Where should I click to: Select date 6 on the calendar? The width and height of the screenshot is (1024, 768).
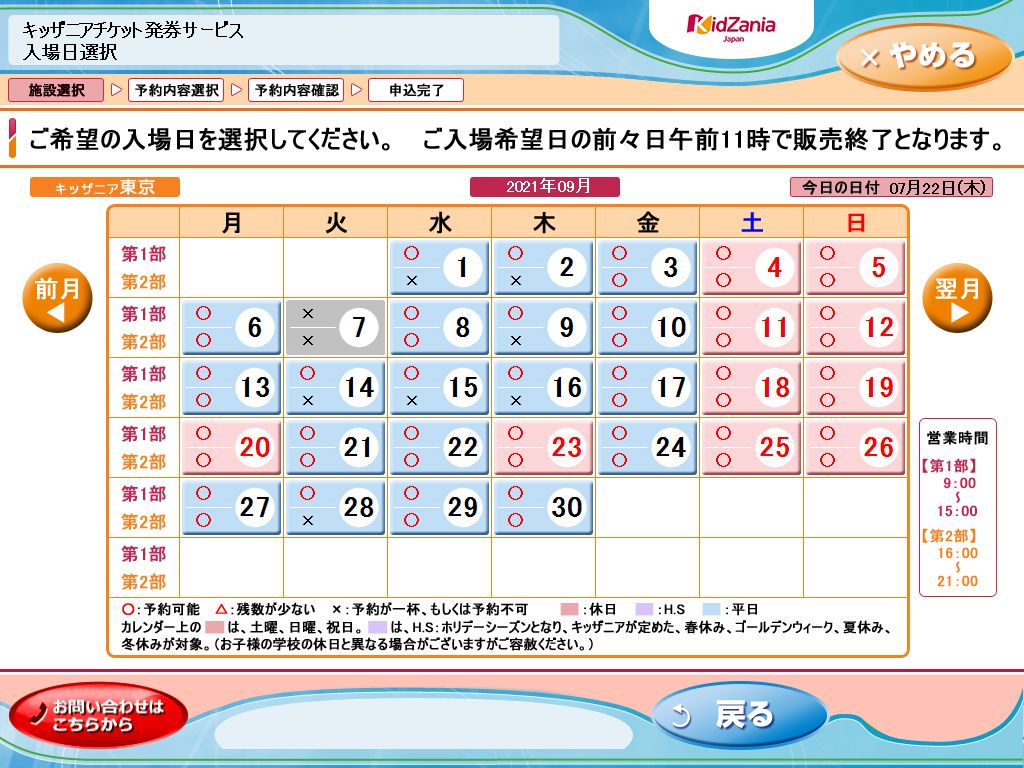[232, 327]
